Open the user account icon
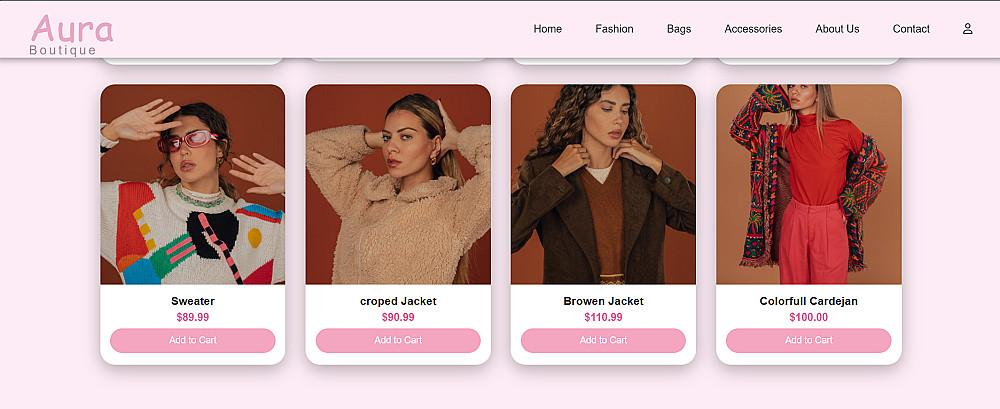This screenshot has height=409, width=1000. pyautogui.click(x=967, y=29)
